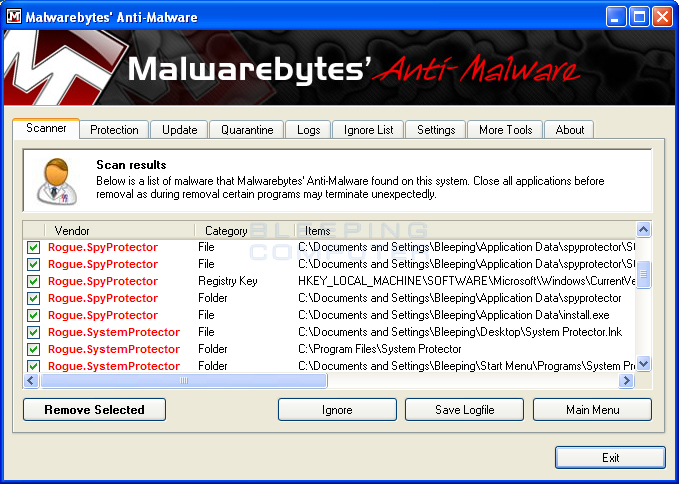The width and height of the screenshot is (679, 484).
Task: Uncheck the spyprotector Folder row checkbox
Action: pyautogui.click(x=33, y=298)
